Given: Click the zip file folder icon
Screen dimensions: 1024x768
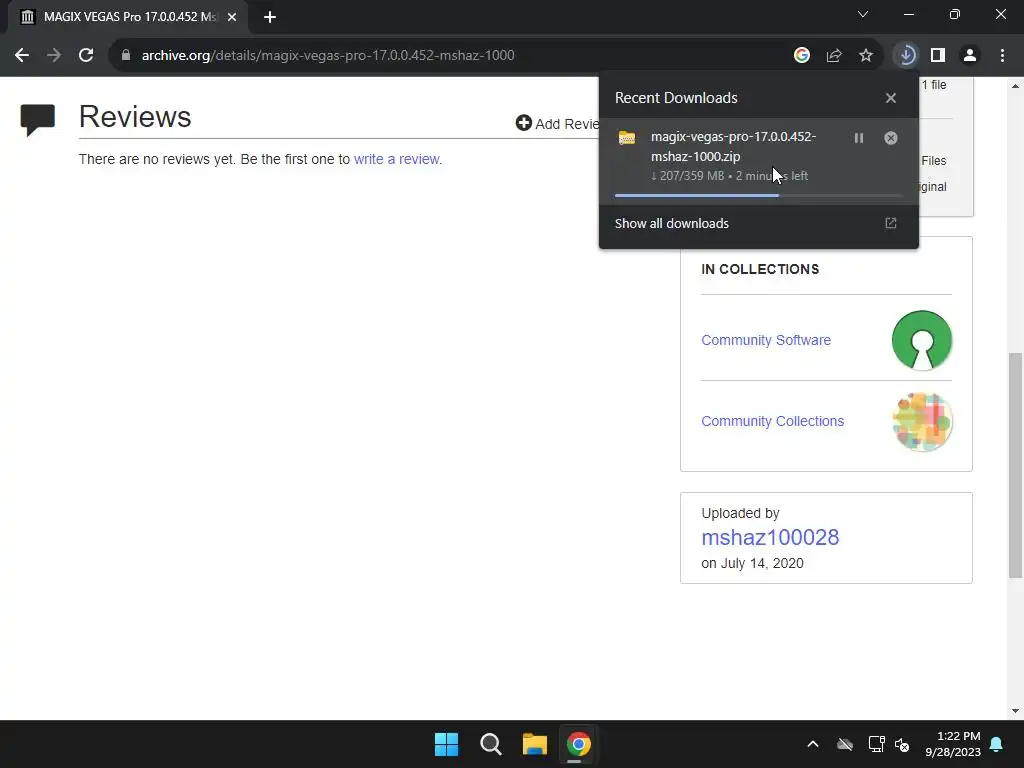Looking at the screenshot, I should pos(627,138).
